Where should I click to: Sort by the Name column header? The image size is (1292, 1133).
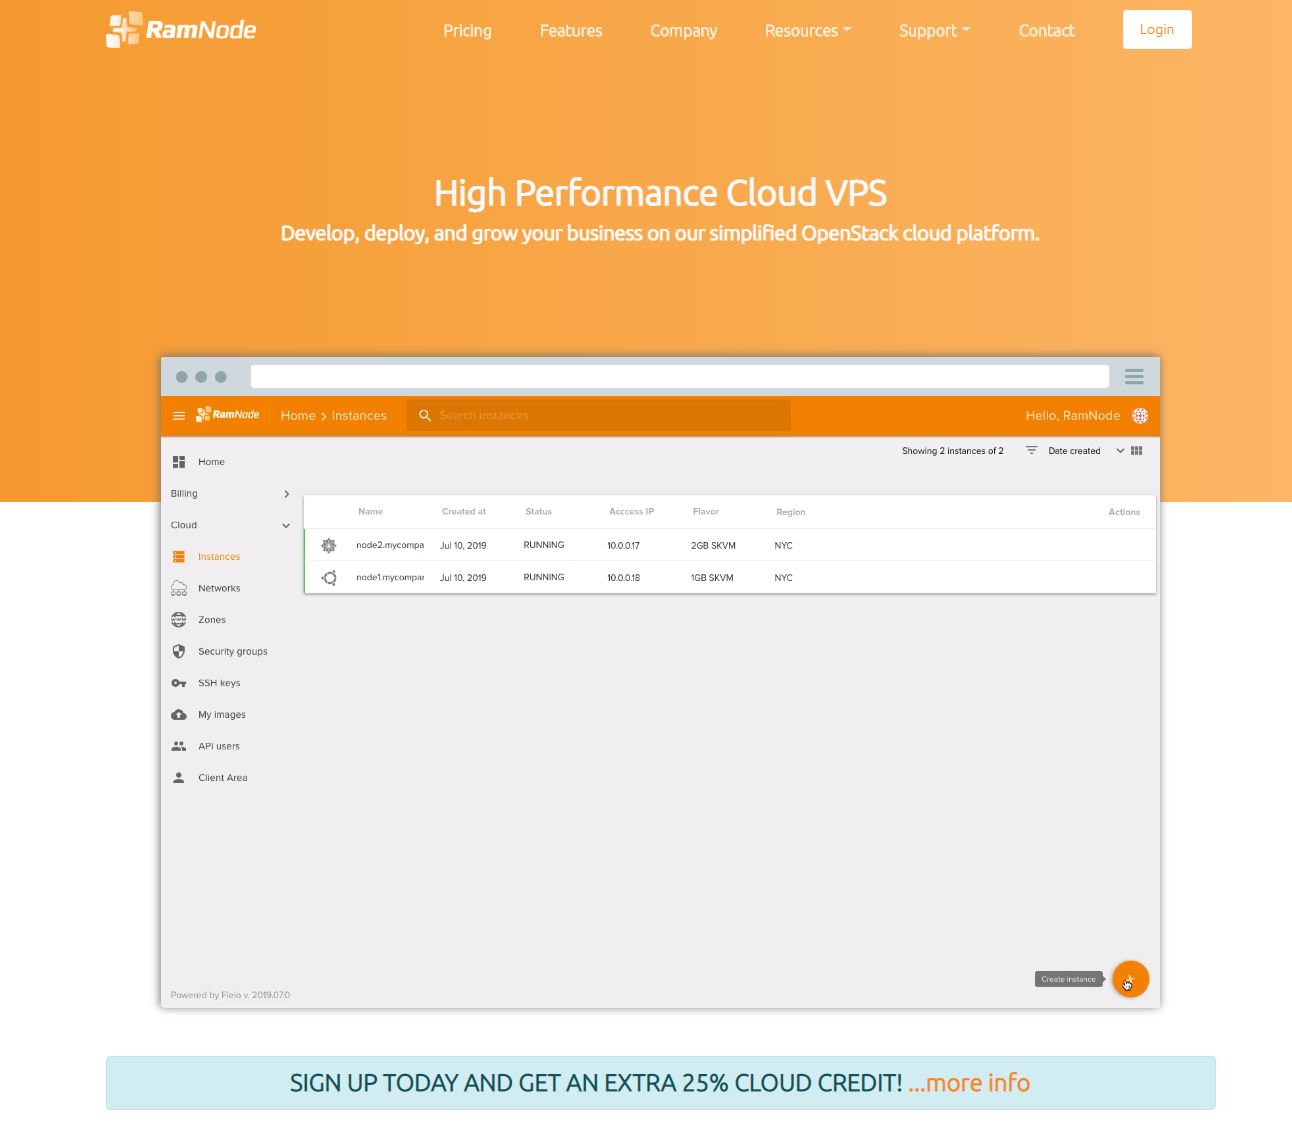coord(371,512)
